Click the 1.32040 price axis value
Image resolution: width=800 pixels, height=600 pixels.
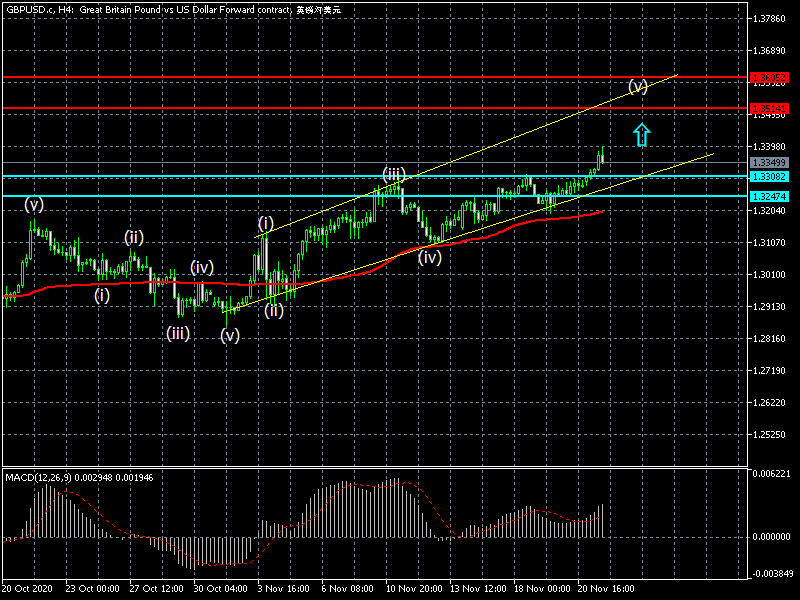coord(769,210)
